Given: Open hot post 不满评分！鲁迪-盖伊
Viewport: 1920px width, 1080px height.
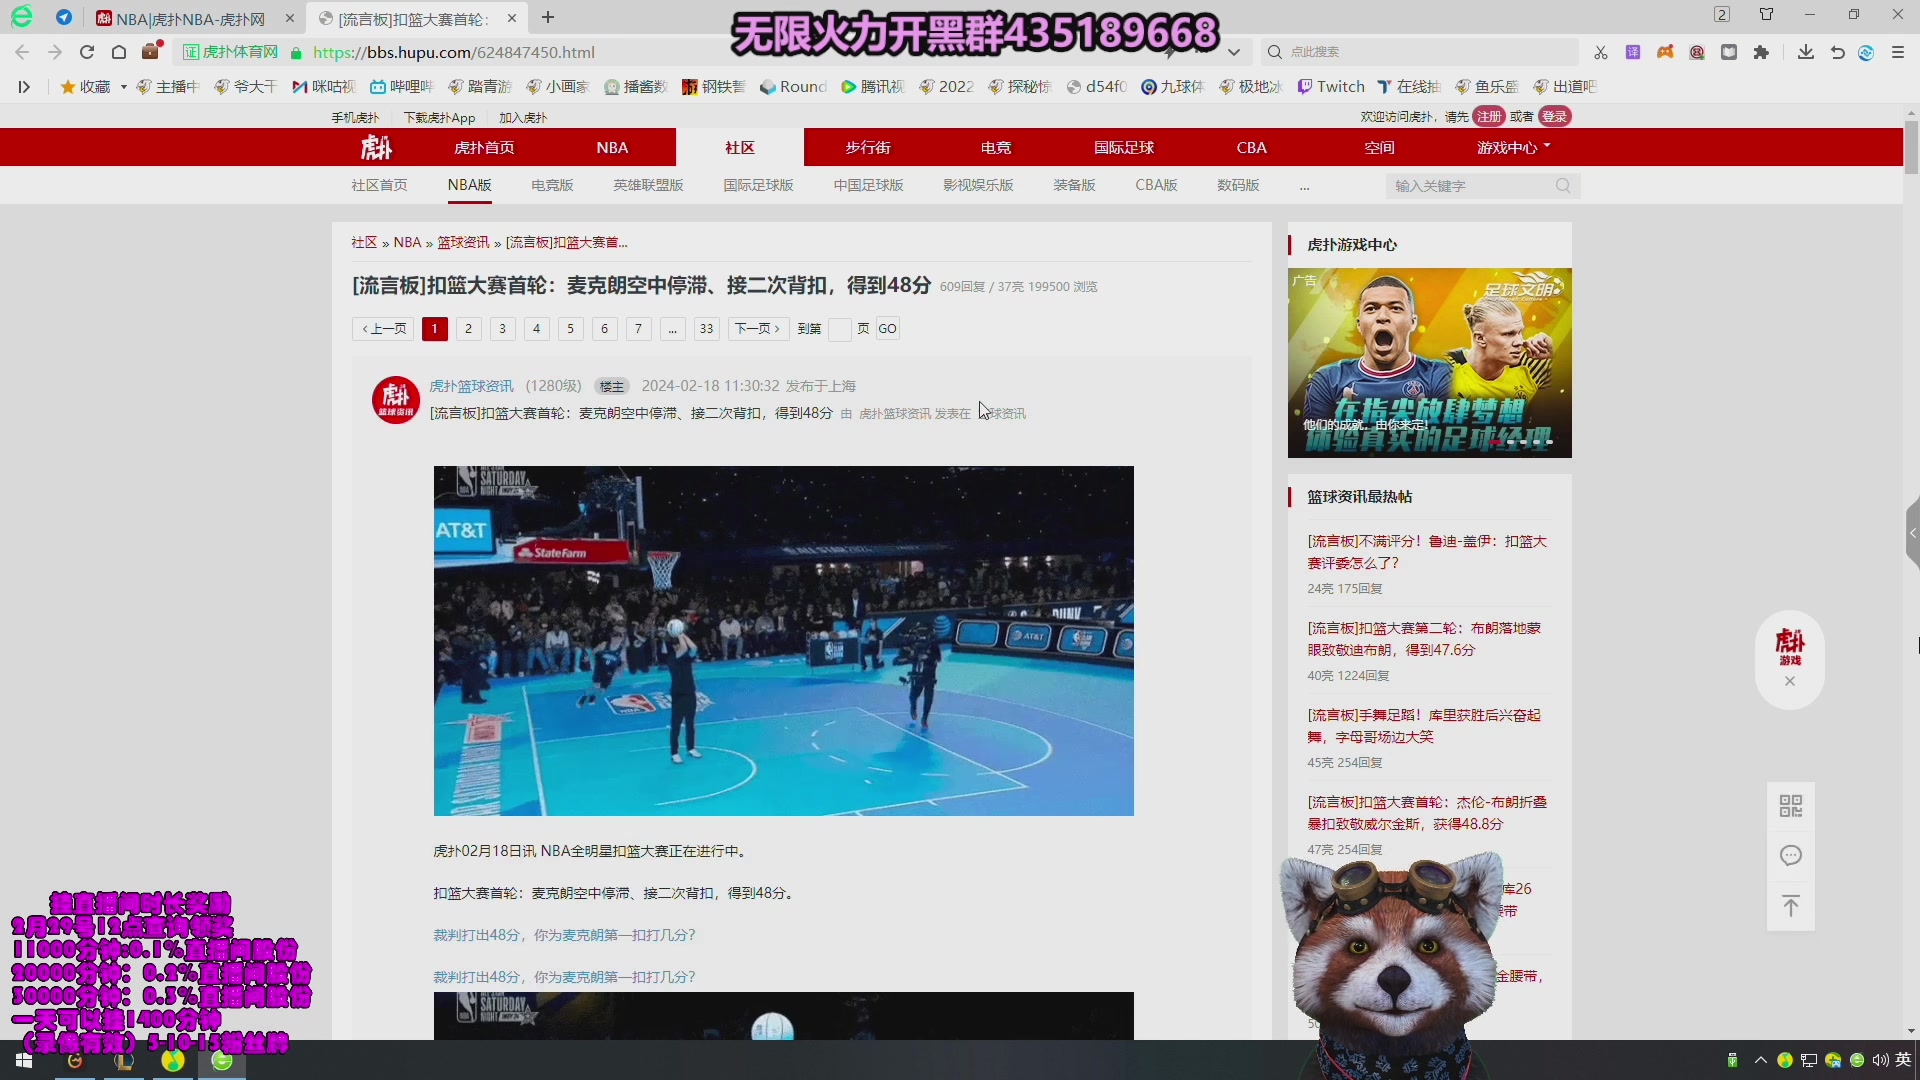Looking at the screenshot, I should [x=1427, y=552].
